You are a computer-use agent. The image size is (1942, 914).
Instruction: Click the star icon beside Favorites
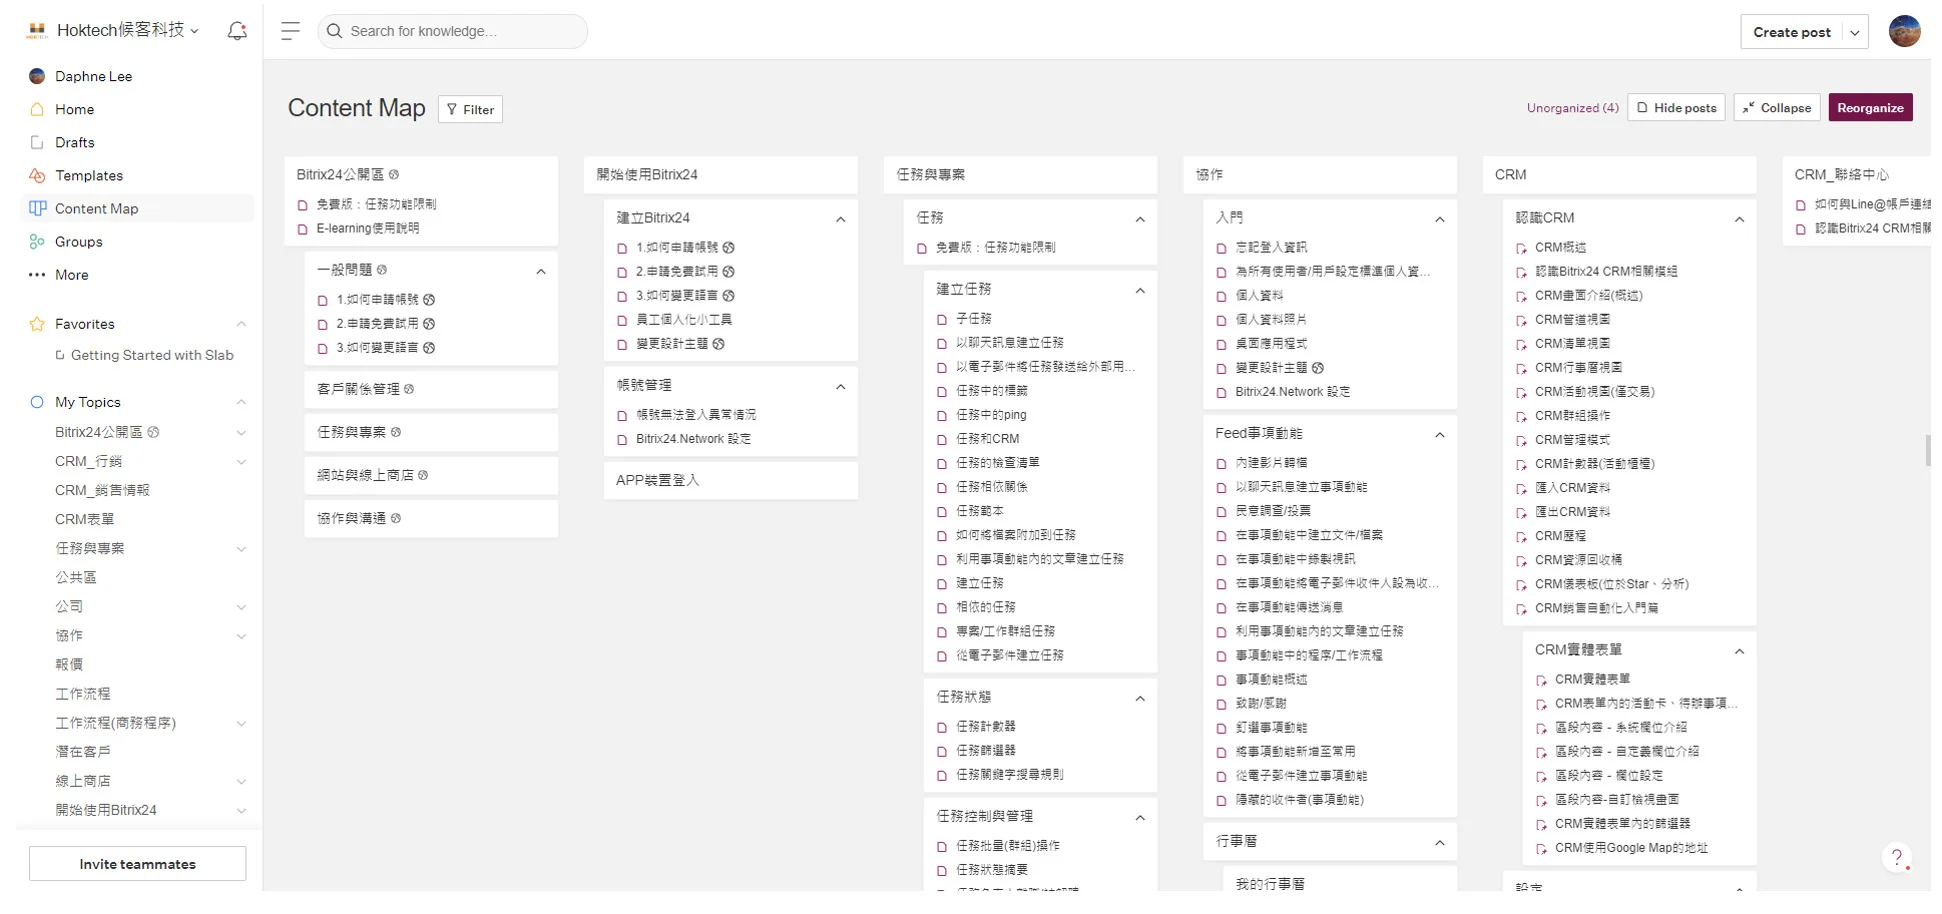pos(37,324)
